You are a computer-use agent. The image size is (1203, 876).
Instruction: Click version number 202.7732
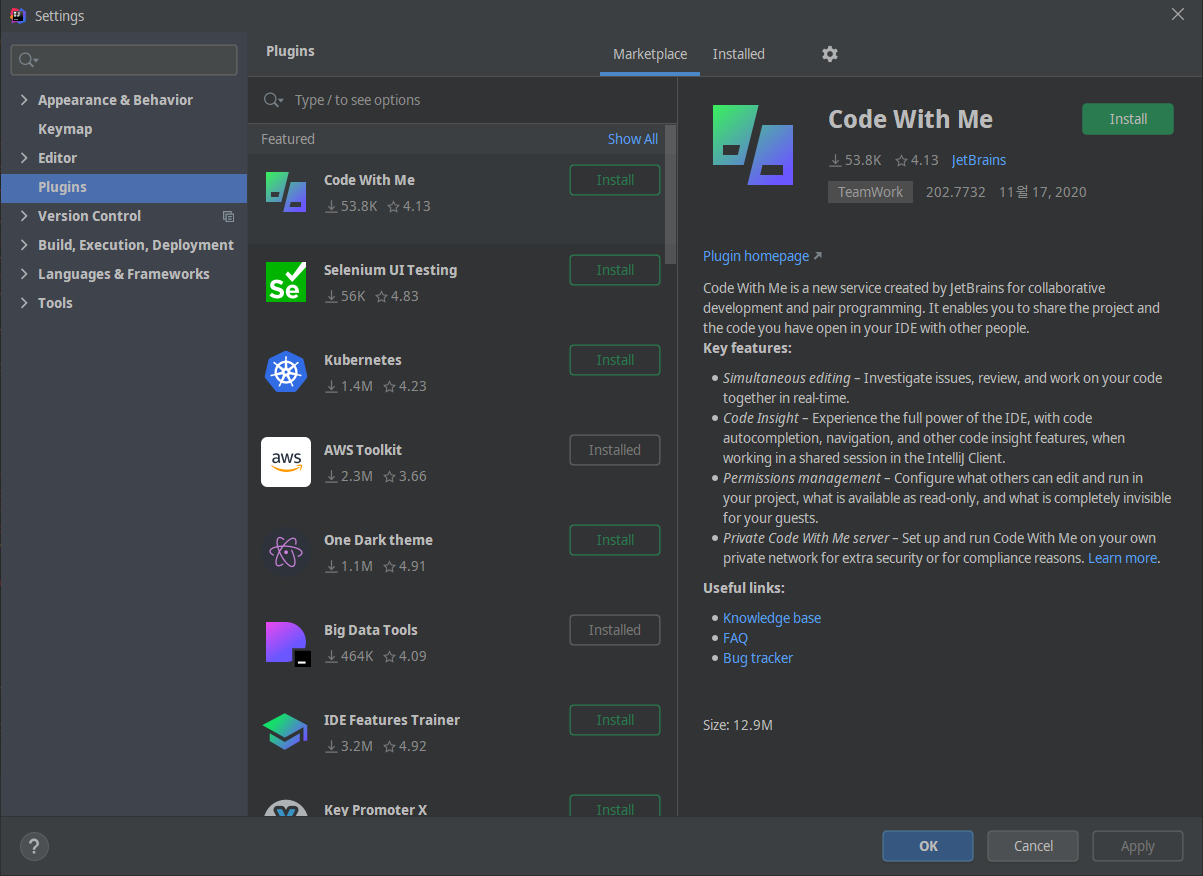[956, 192]
